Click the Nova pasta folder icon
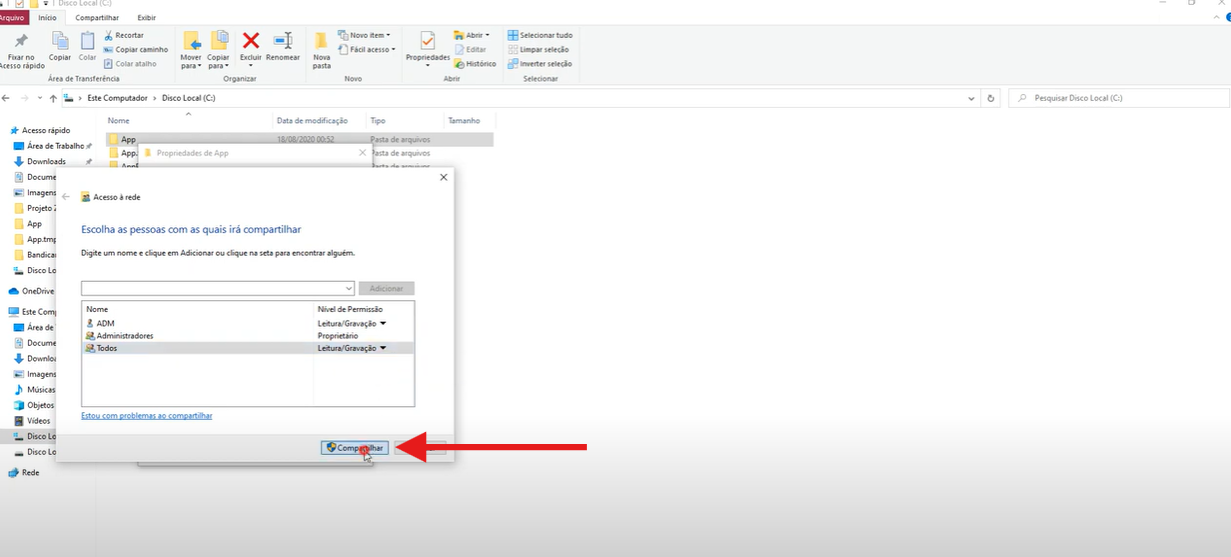The width and height of the screenshot is (1231, 557). (321, 42)
